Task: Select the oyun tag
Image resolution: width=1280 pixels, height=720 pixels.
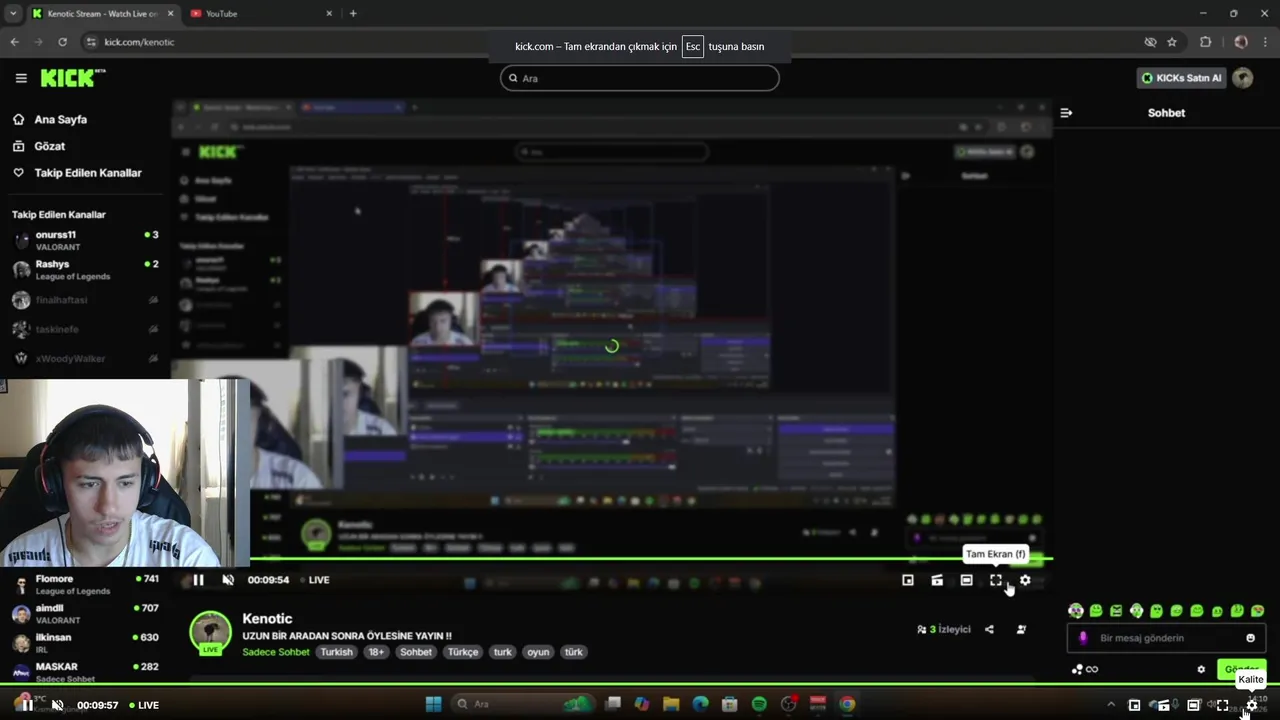Action: (538, 652)
